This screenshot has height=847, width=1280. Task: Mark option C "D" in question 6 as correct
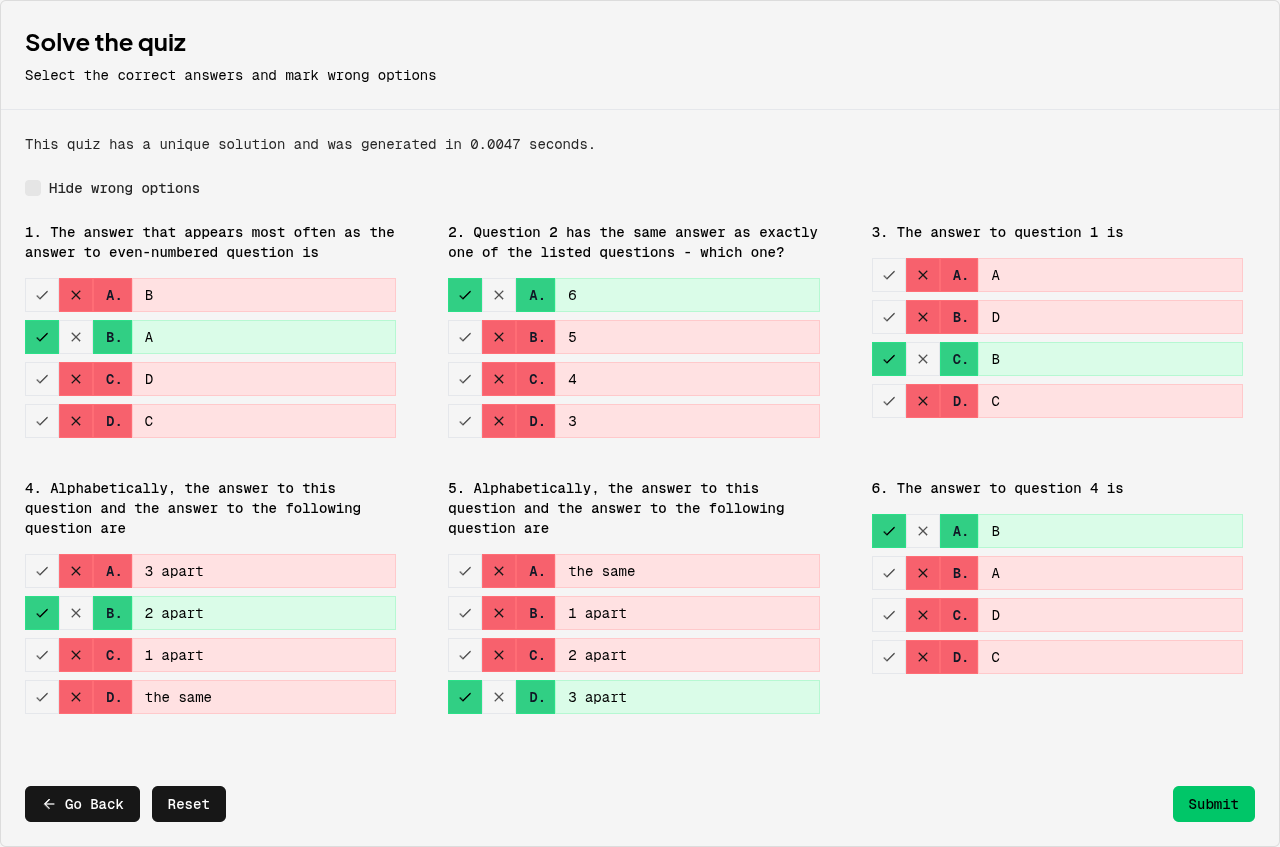click(x=889, y=615)
